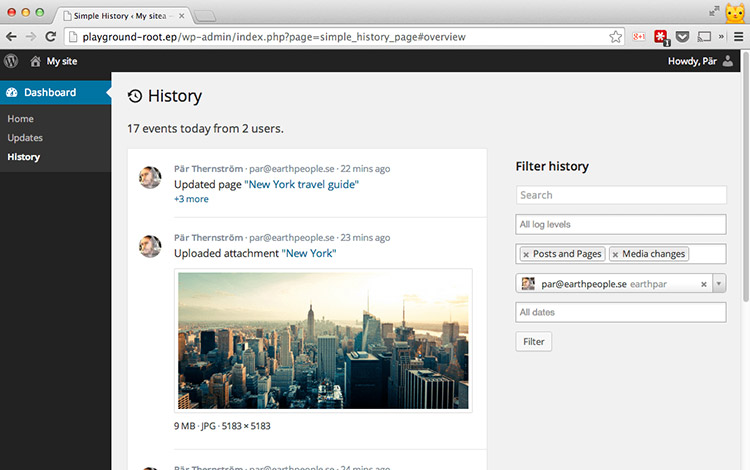This screenshot has width=750, height=470.
Task: Open the All dates dropdown
Action: point(621,312)
